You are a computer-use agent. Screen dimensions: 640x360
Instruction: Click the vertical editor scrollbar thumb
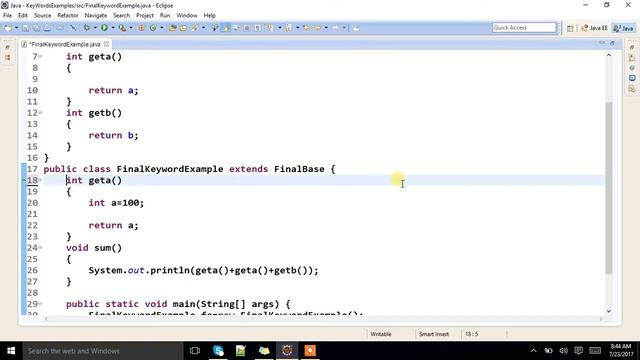pos(609,188)
